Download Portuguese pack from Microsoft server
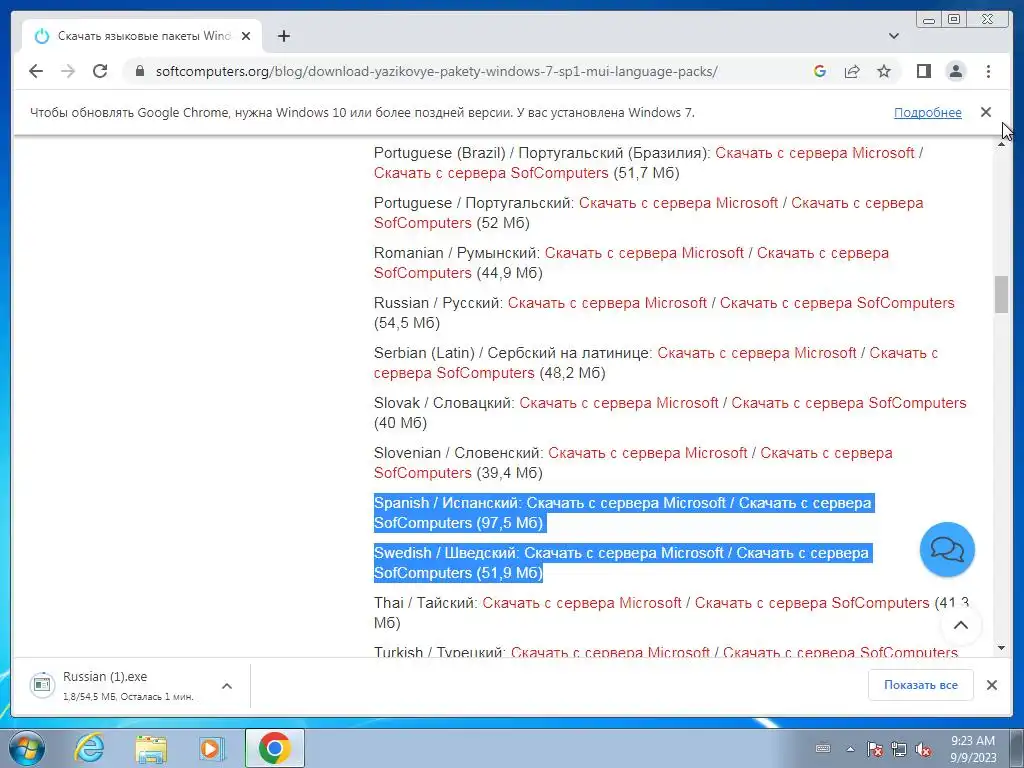Screen dimensions: 1024x768 point(678,202)
